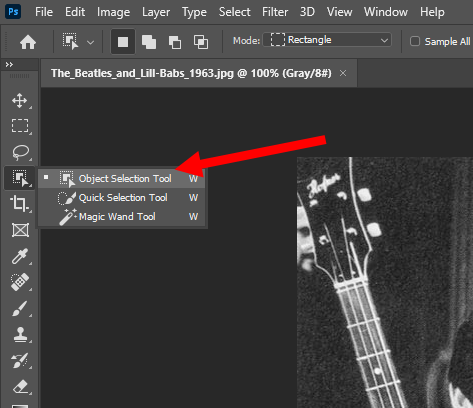Viewport: 473px width, 408px height.
Task: Open the Image menu
Action: coord(113,12)
